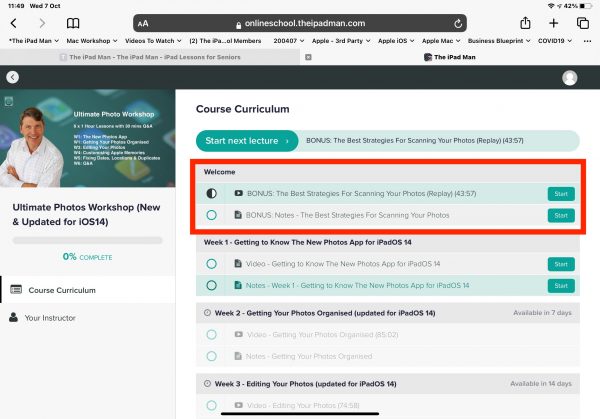Screen dimensions: 600x419
Task: Toggle completion circle for Notes - Week 1
Action: point(212,285)
